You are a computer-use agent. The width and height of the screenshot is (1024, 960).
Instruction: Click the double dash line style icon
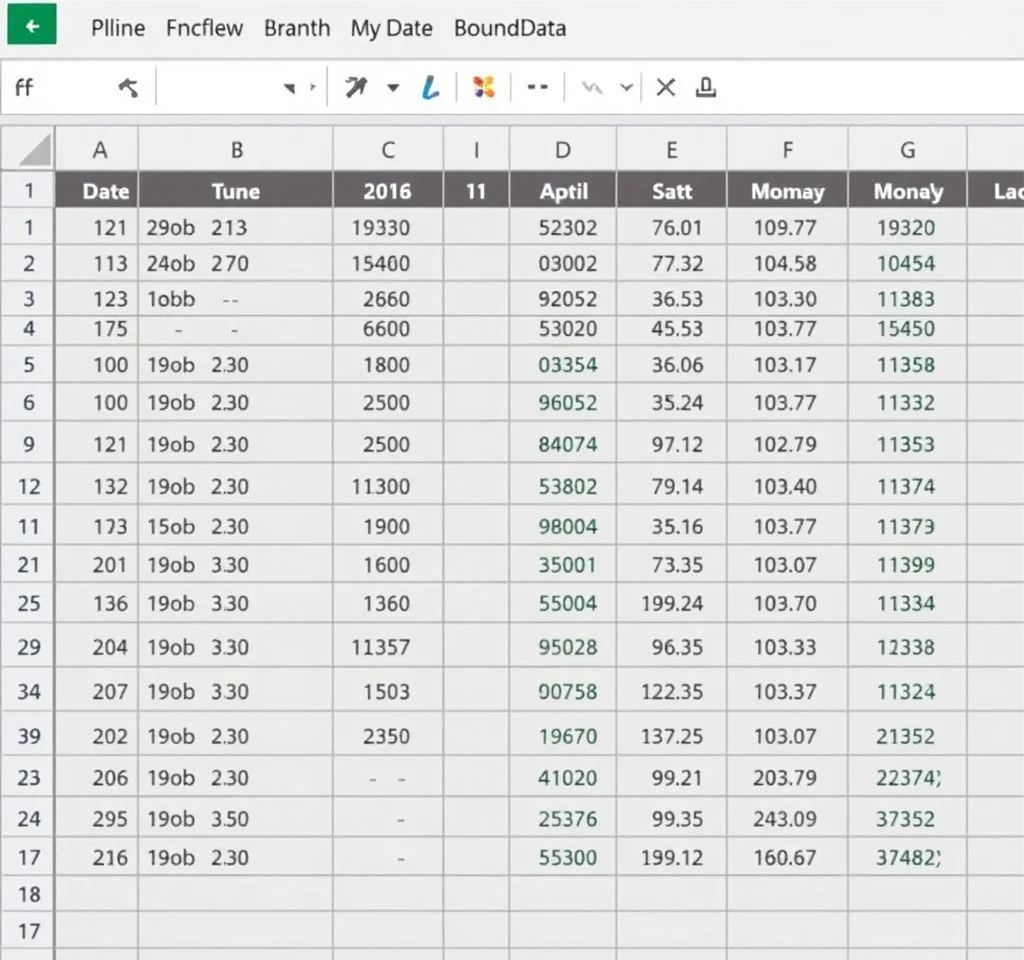click(537, 87)
